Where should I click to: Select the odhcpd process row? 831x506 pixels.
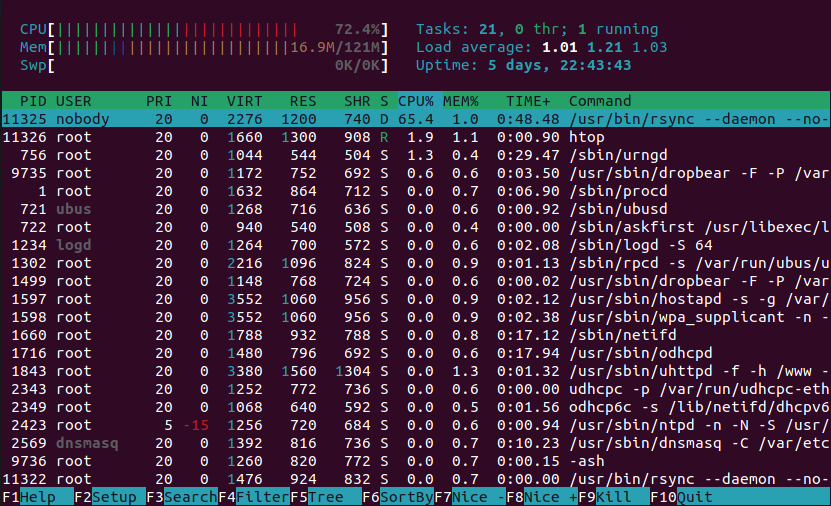pos(416,353)
